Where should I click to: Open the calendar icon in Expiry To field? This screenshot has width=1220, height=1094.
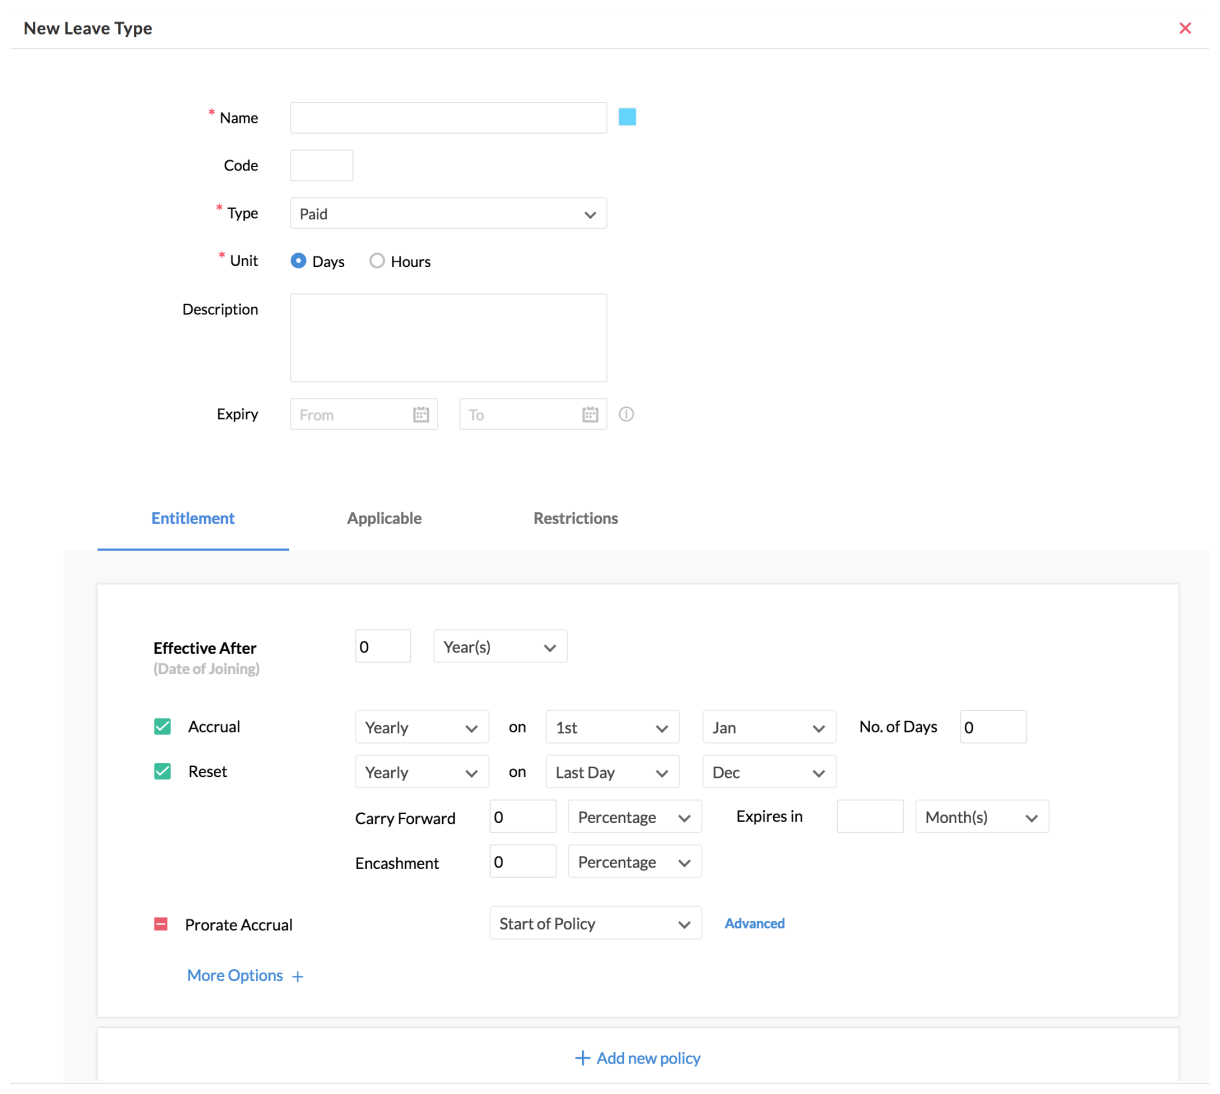[590, 415]
